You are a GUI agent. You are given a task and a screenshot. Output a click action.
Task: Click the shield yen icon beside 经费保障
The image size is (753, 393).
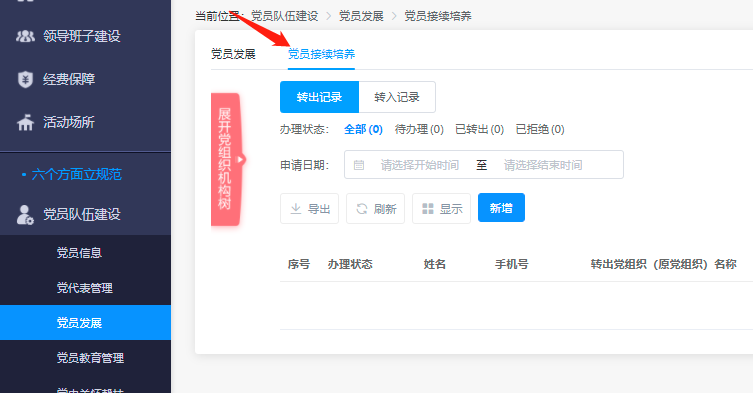(25, 79)
